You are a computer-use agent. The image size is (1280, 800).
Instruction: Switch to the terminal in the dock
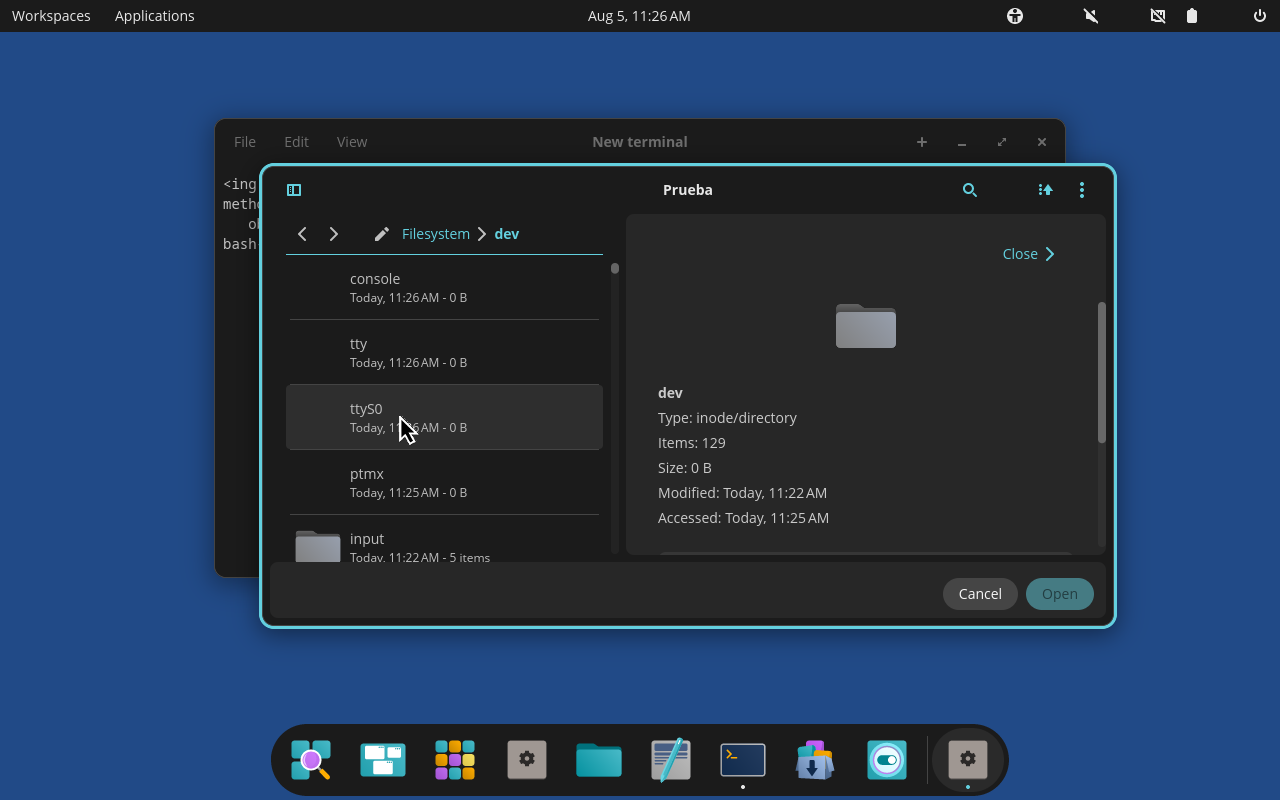point(743,760)
